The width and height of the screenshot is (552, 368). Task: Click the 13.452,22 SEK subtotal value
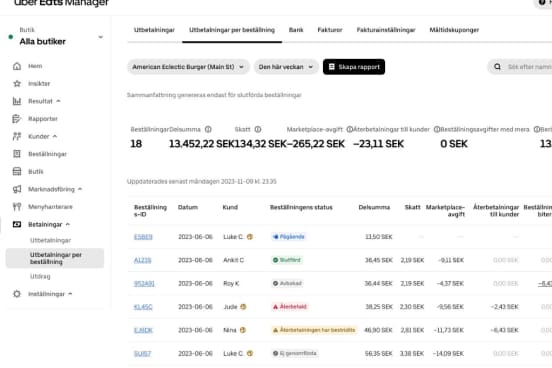coord(201,144)
